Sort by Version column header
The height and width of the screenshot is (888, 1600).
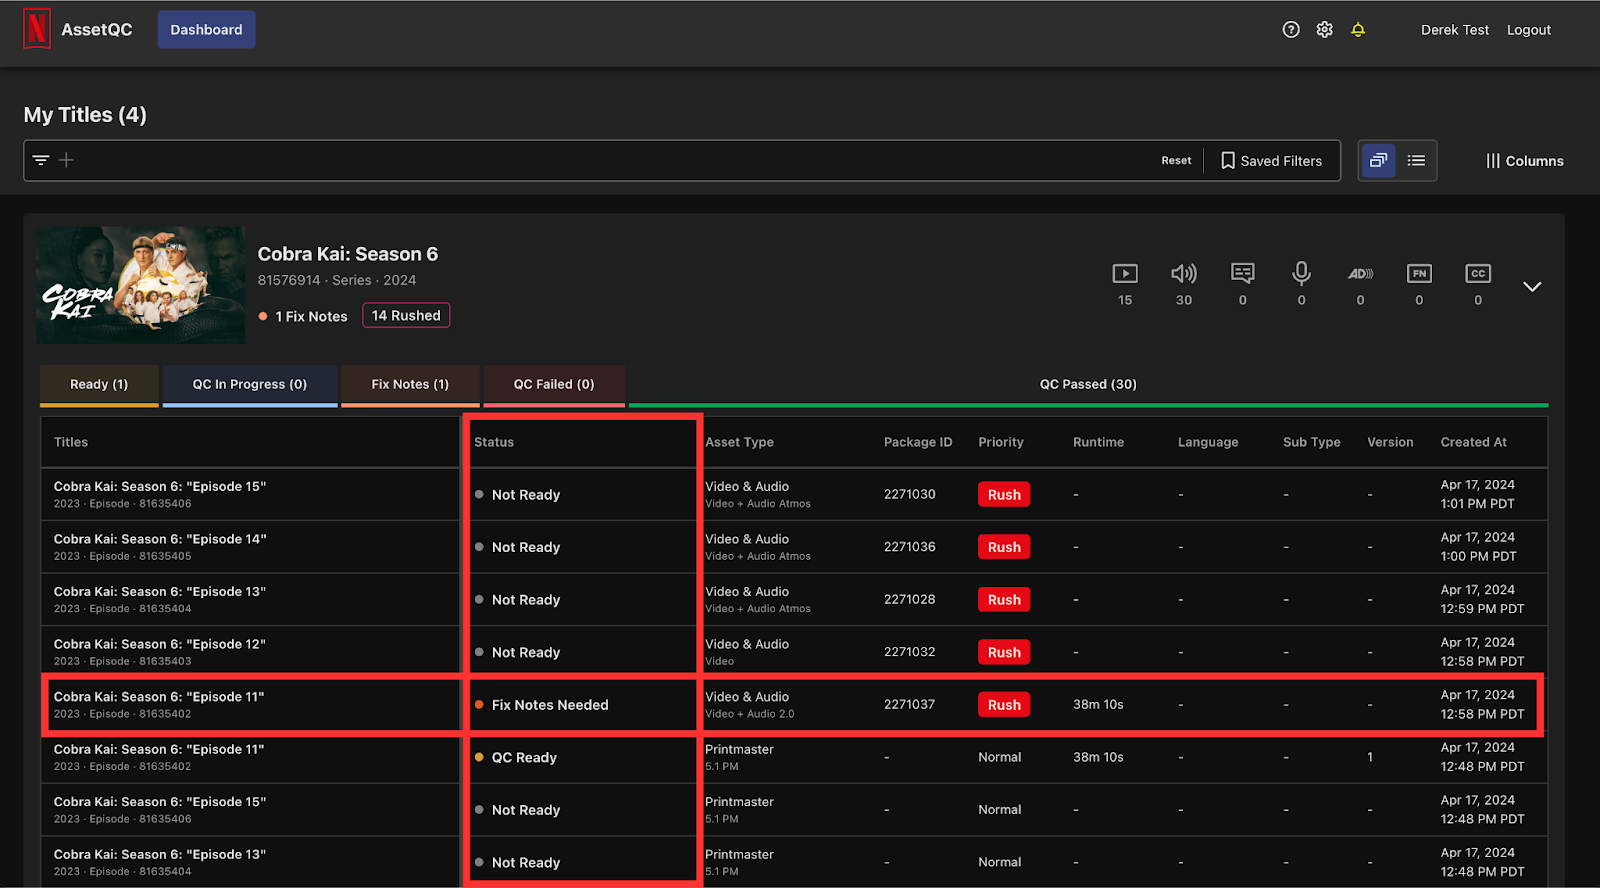tap(1390, 442)
